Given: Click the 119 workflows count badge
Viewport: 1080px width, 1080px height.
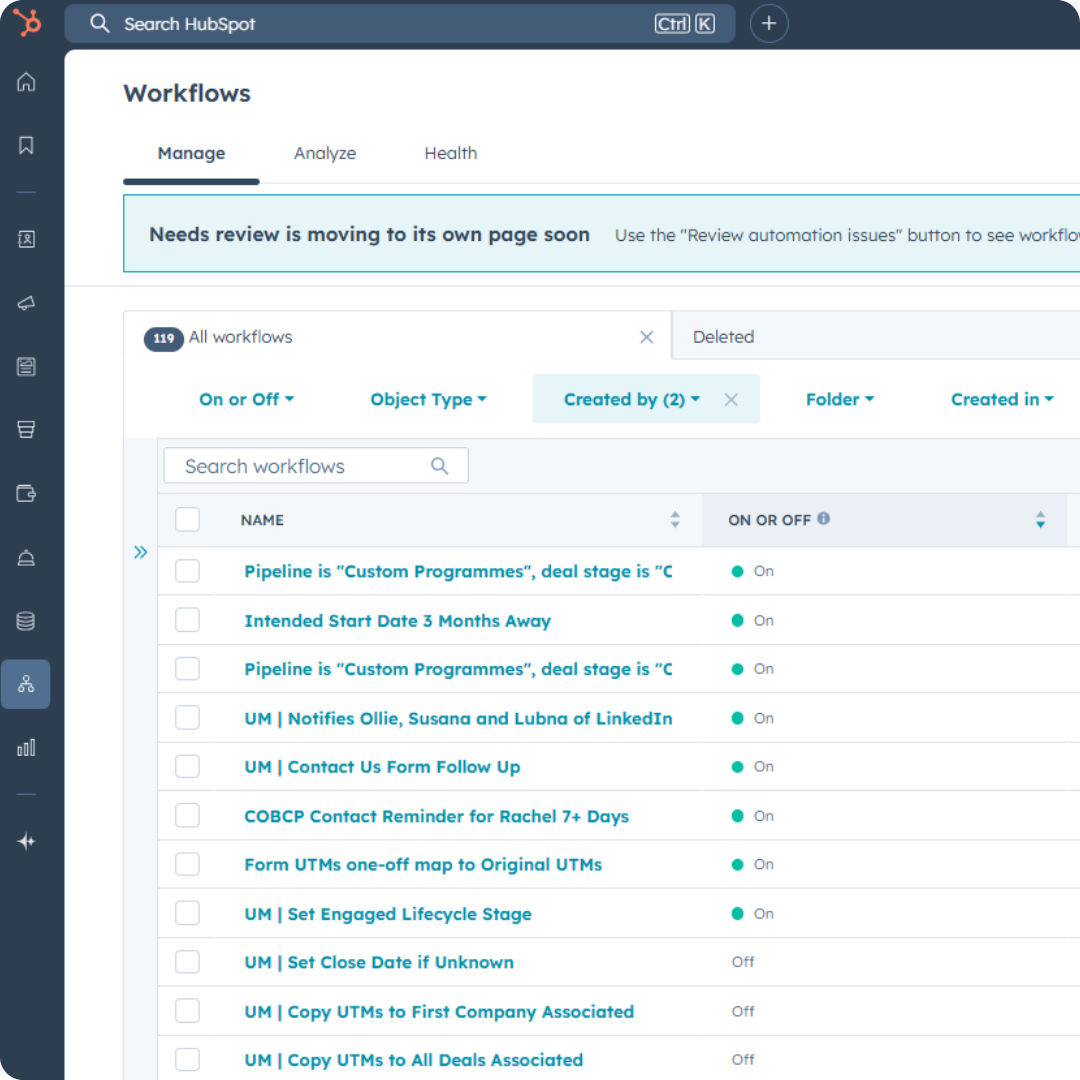Looking at the screenshot, I should point(163,338).
